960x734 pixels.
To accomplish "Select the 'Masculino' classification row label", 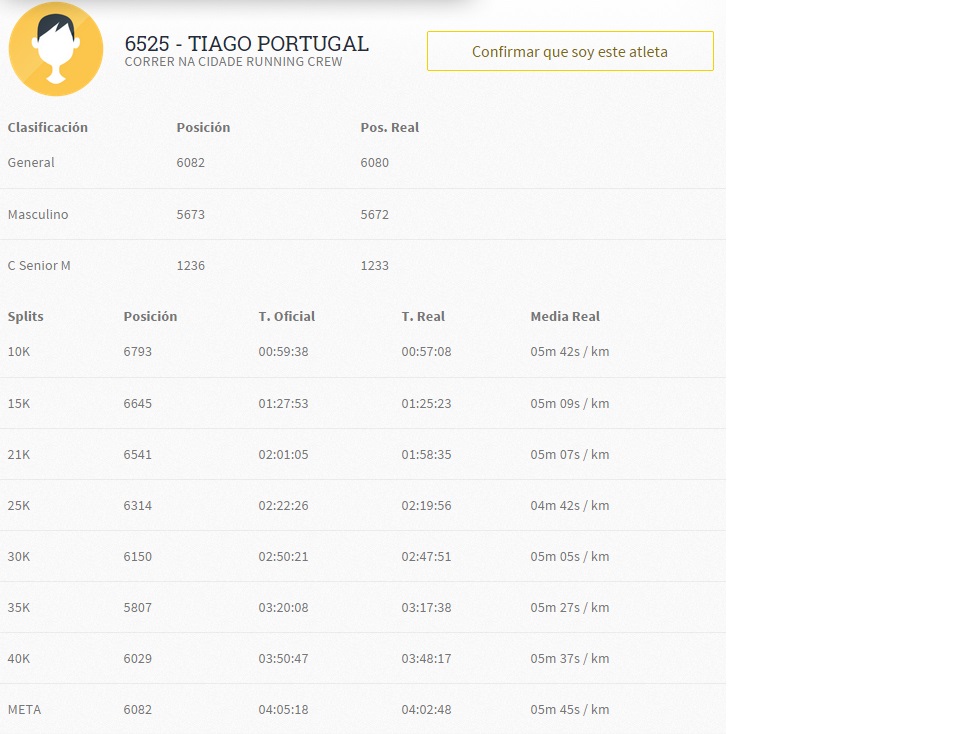I will [x=38, y=214].
